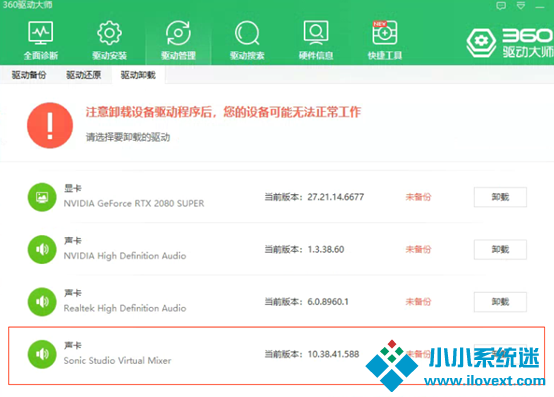The height and width of the screenshot is (397, 554).
Task: Click the graphics card icon for NVIDIA GeForce
Action: [x=42, y=197]
